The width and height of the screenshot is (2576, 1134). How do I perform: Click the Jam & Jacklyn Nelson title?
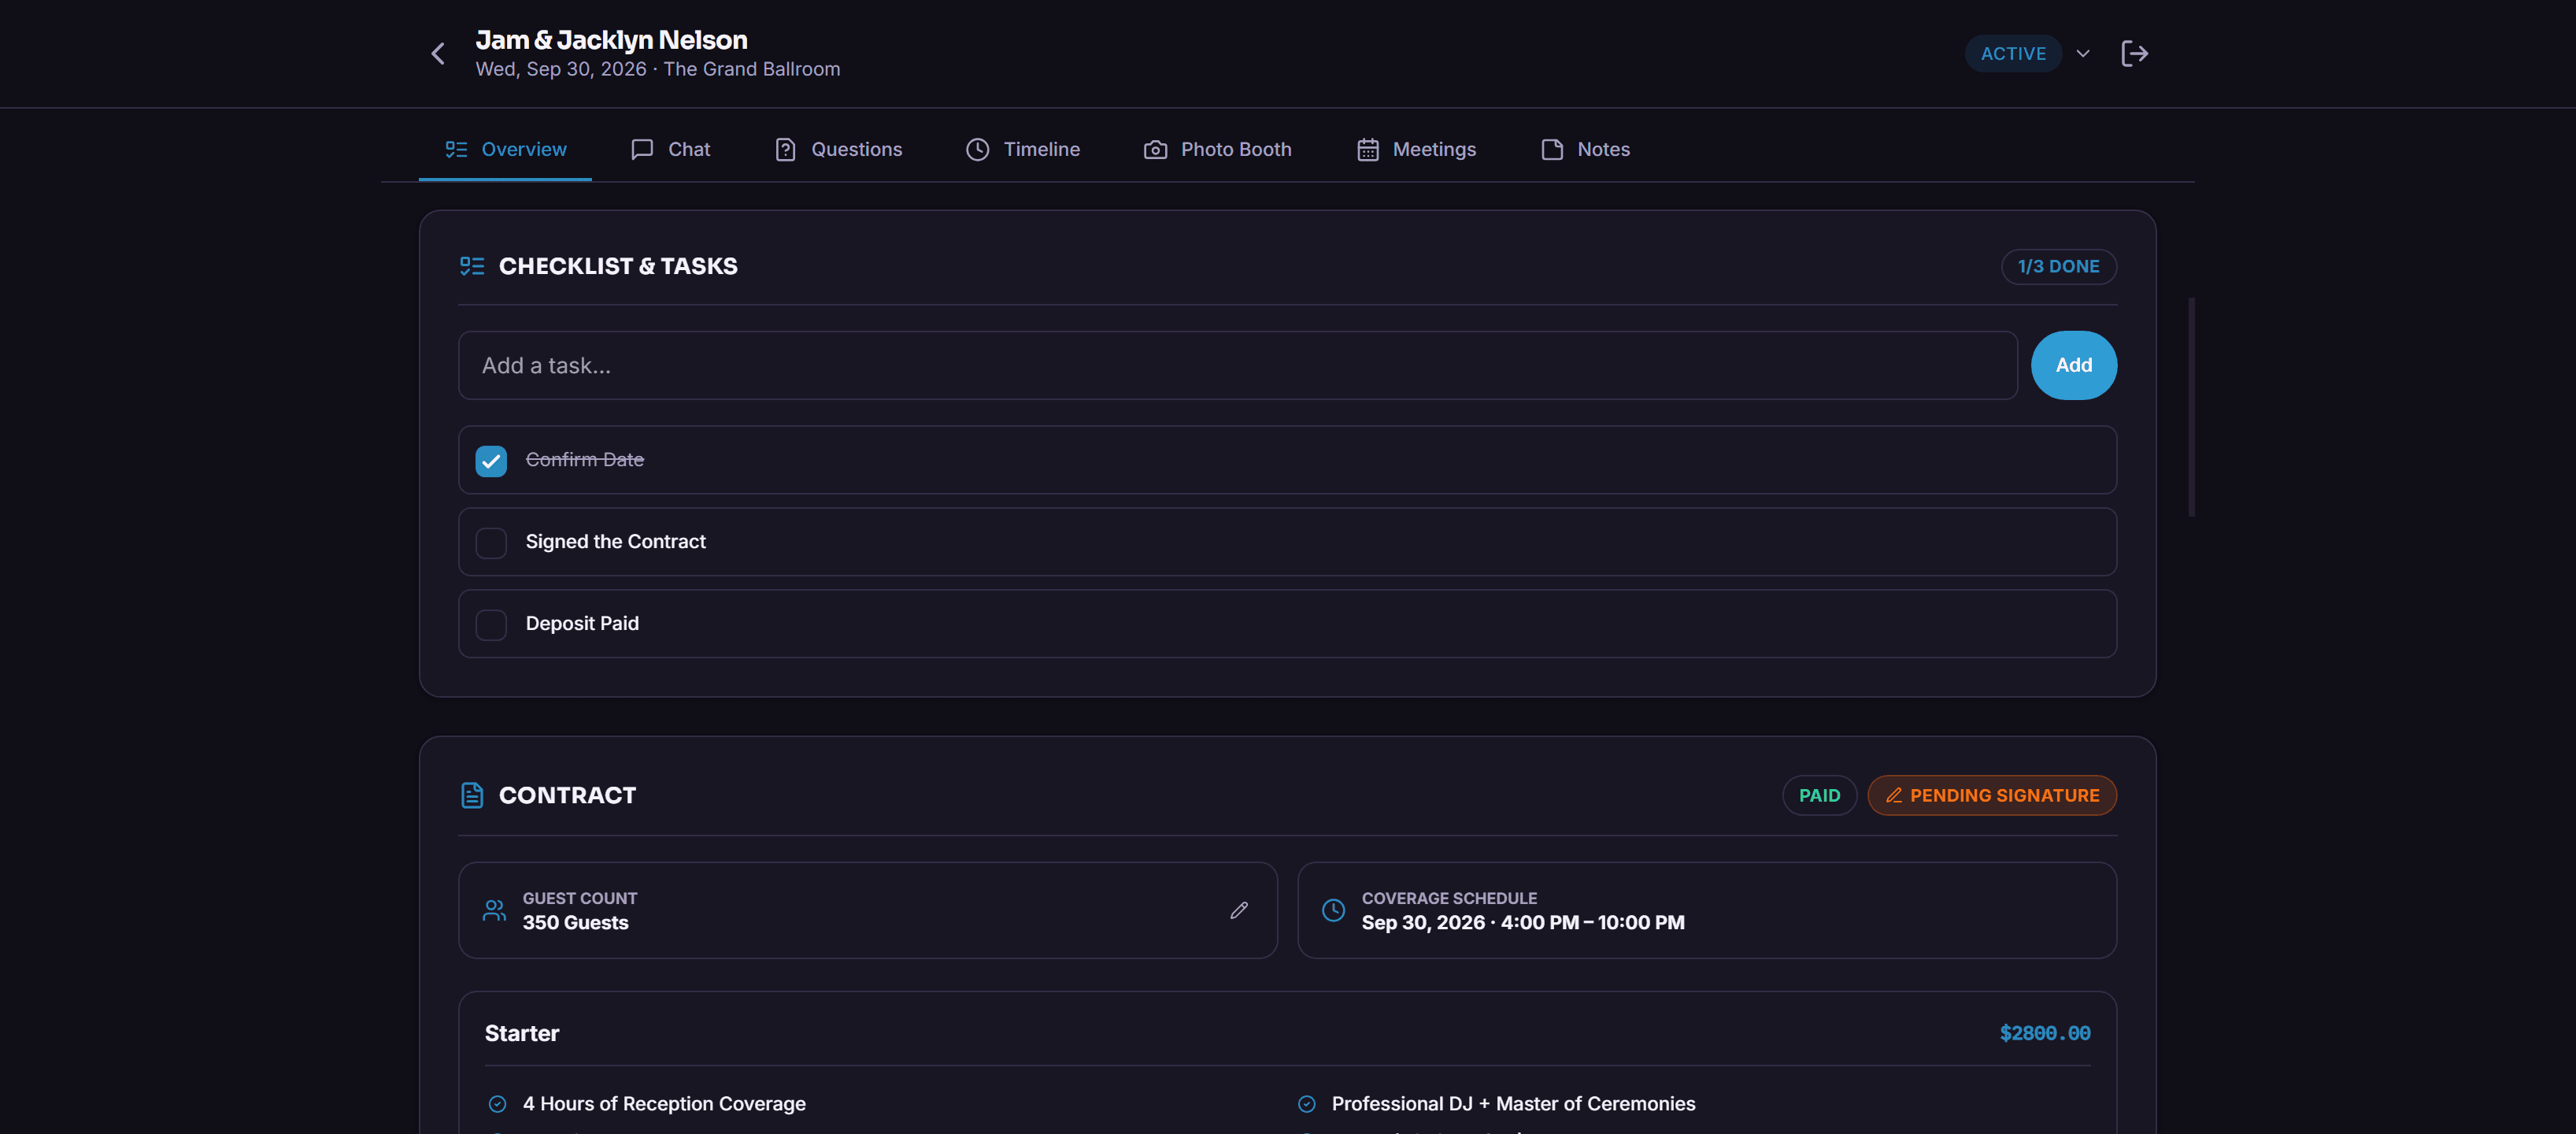coord(611,40)
